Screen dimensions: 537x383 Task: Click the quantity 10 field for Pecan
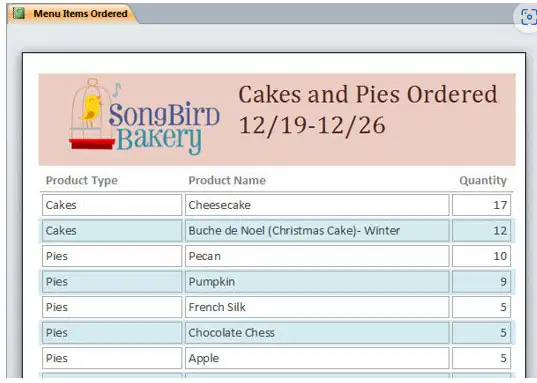coord(481,256)
